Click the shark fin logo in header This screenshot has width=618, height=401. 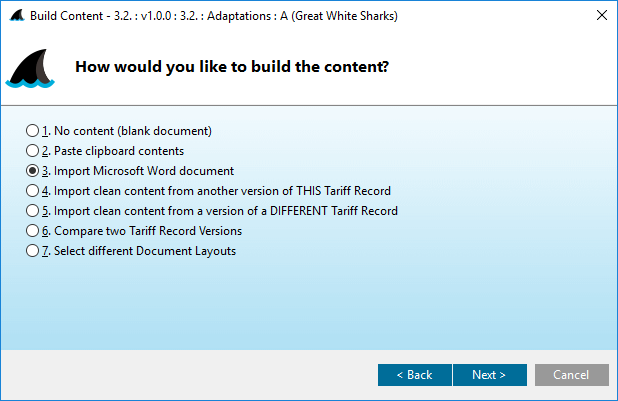36,69
